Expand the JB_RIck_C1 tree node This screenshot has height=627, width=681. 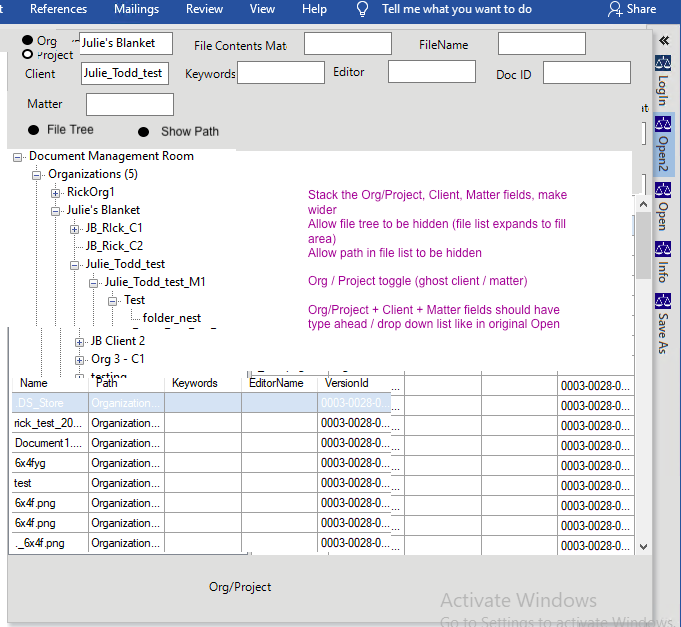(x=74, y=229)
